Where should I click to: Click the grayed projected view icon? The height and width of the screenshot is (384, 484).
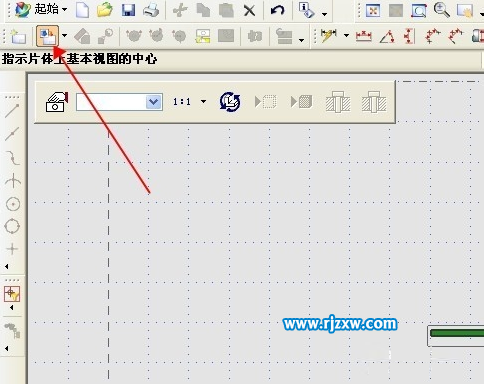click(82, 36)
